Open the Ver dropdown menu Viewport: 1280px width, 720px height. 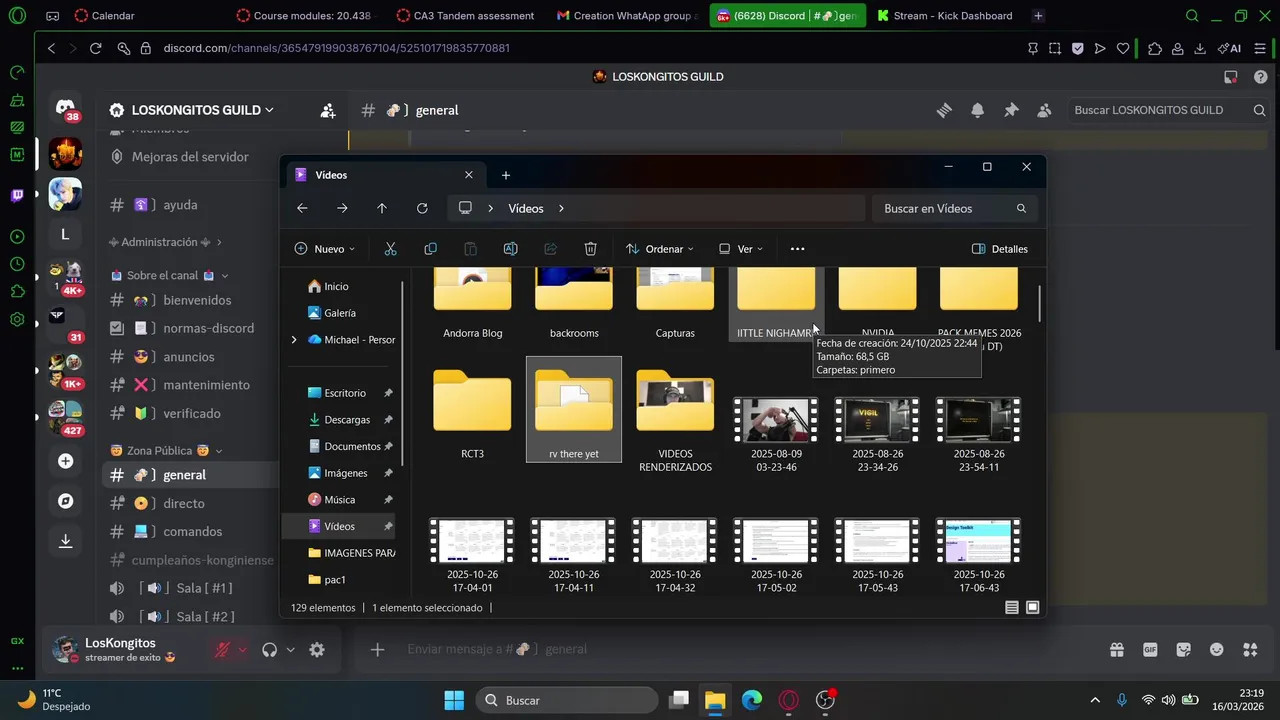tap(741, 249)
